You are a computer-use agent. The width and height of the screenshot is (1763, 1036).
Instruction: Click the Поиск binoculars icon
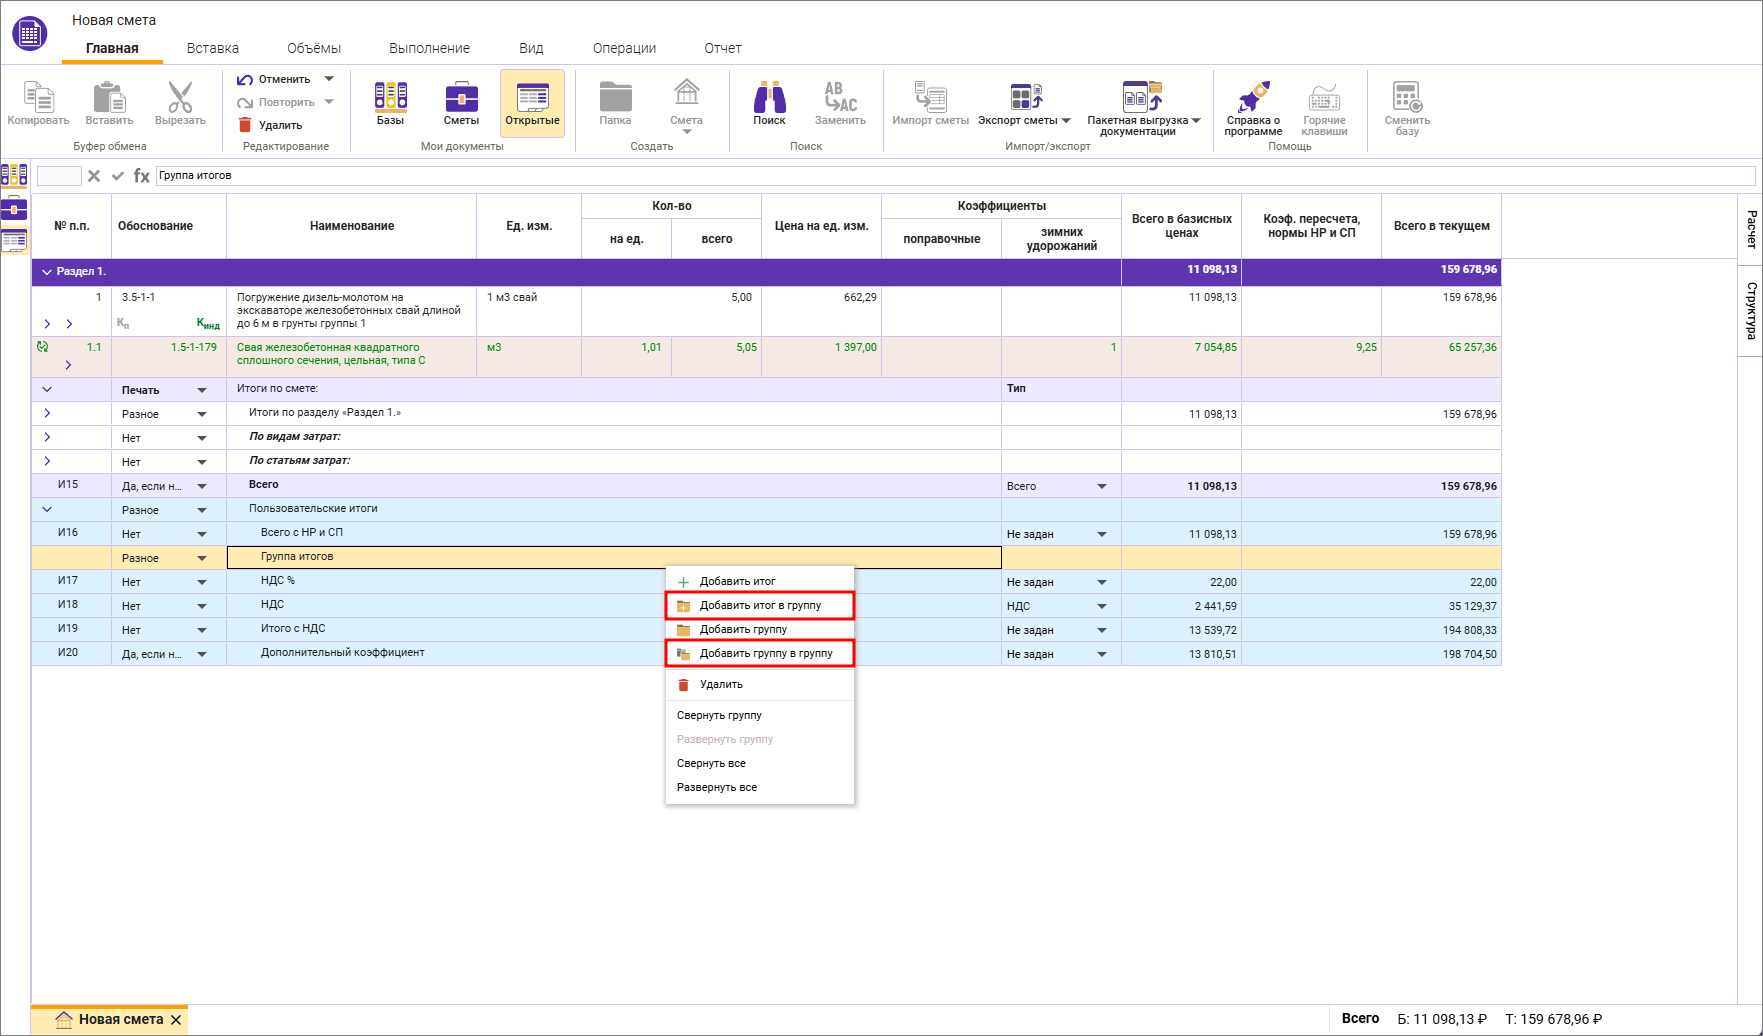click(x=769, y=98)
